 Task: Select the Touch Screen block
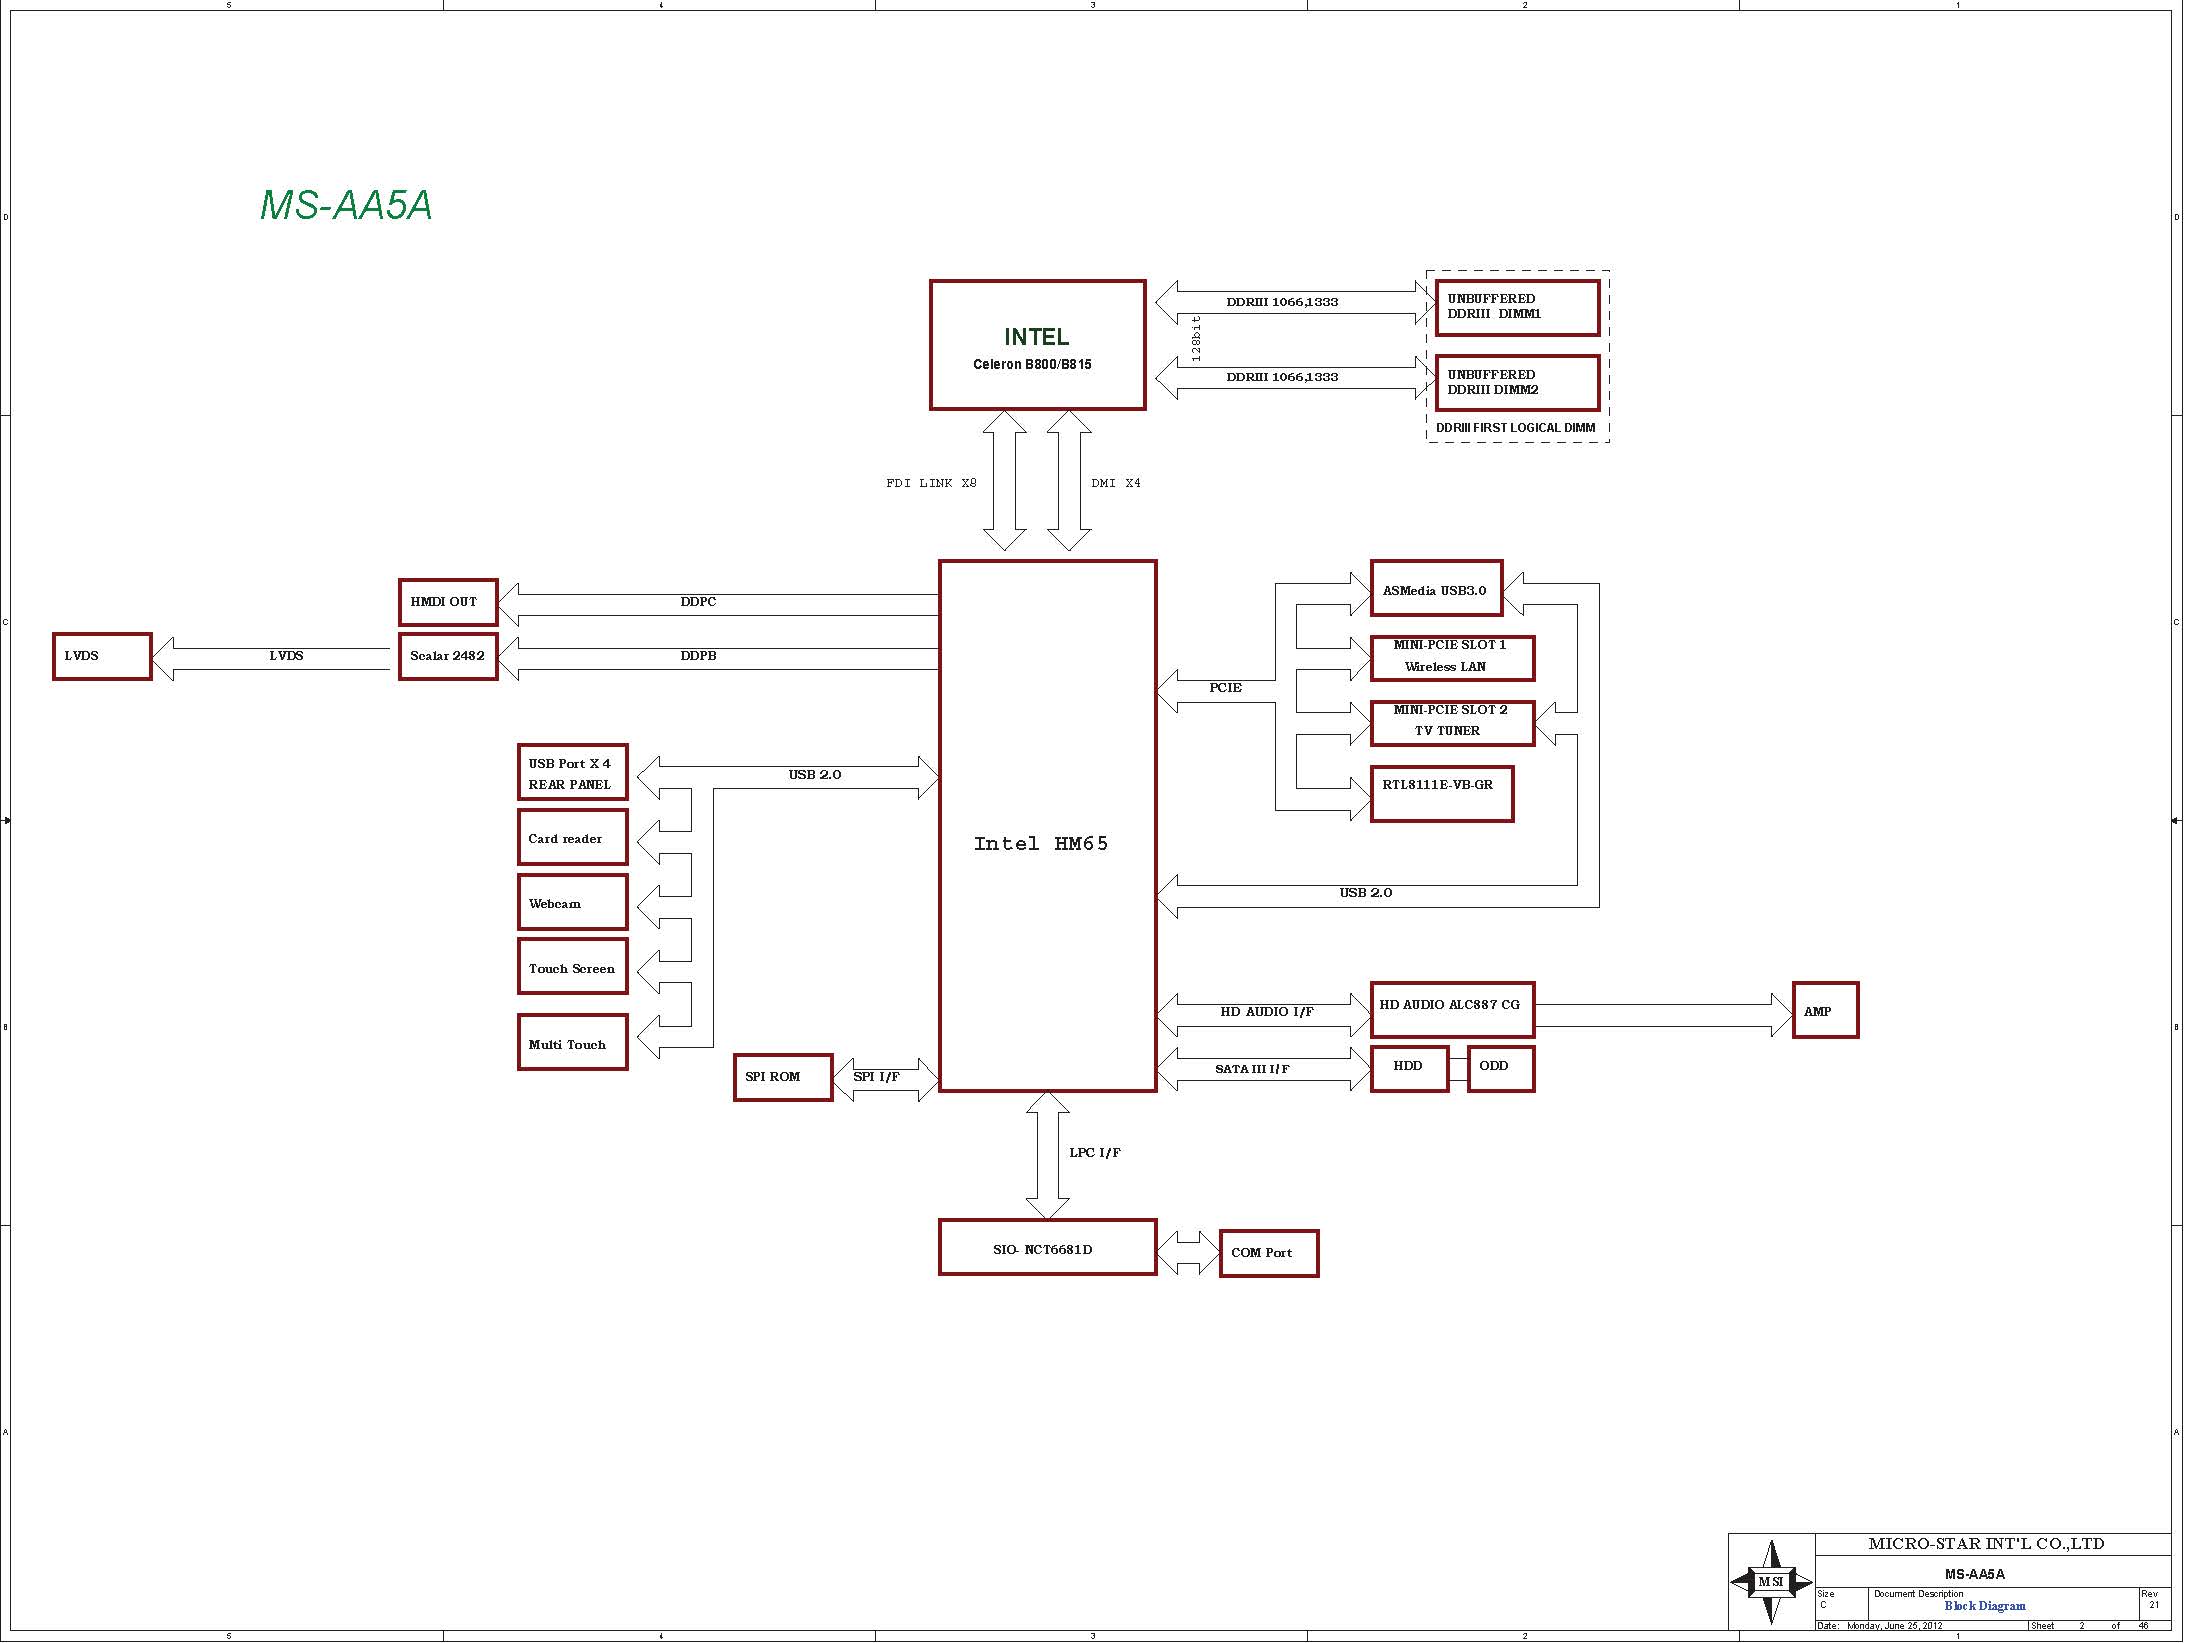pyautogui.click(x=572, y=966)
